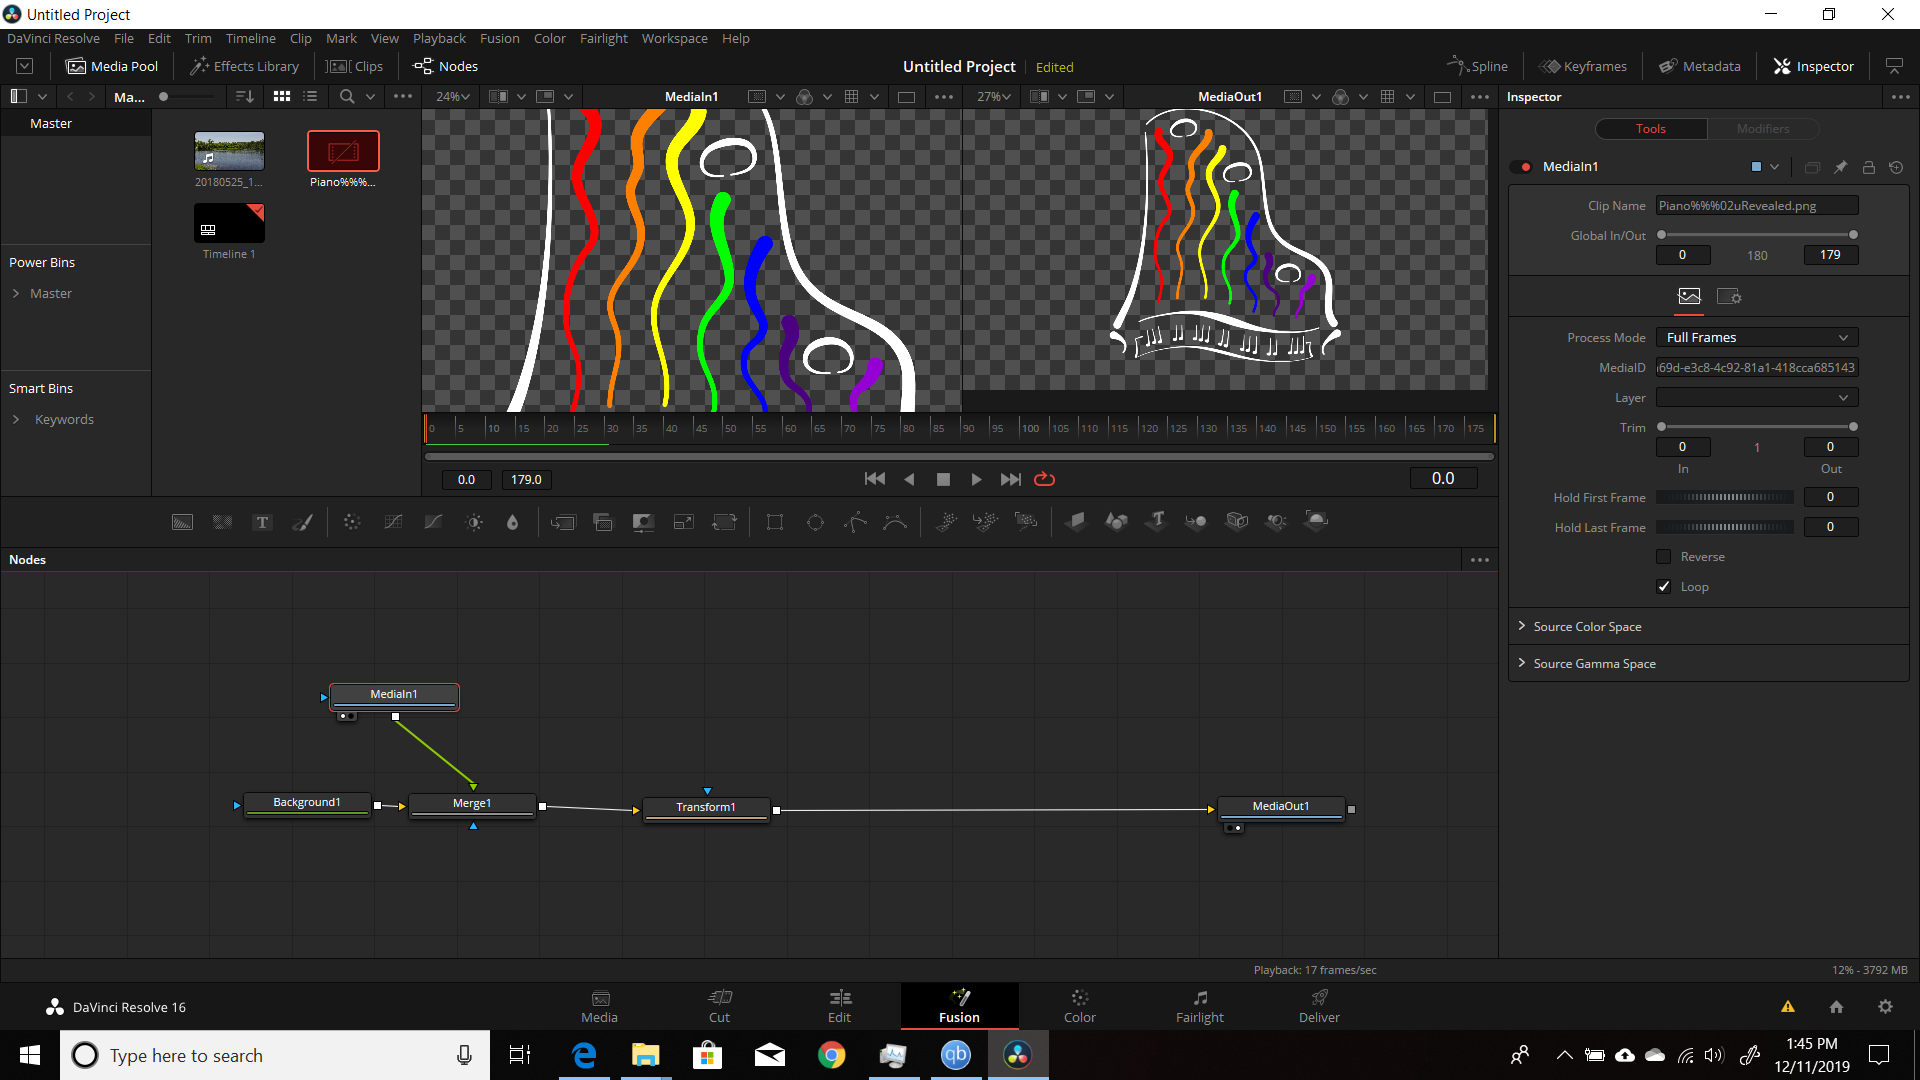Open media pool sort options
1920x1080 pixels.
[x=245, y=97]
